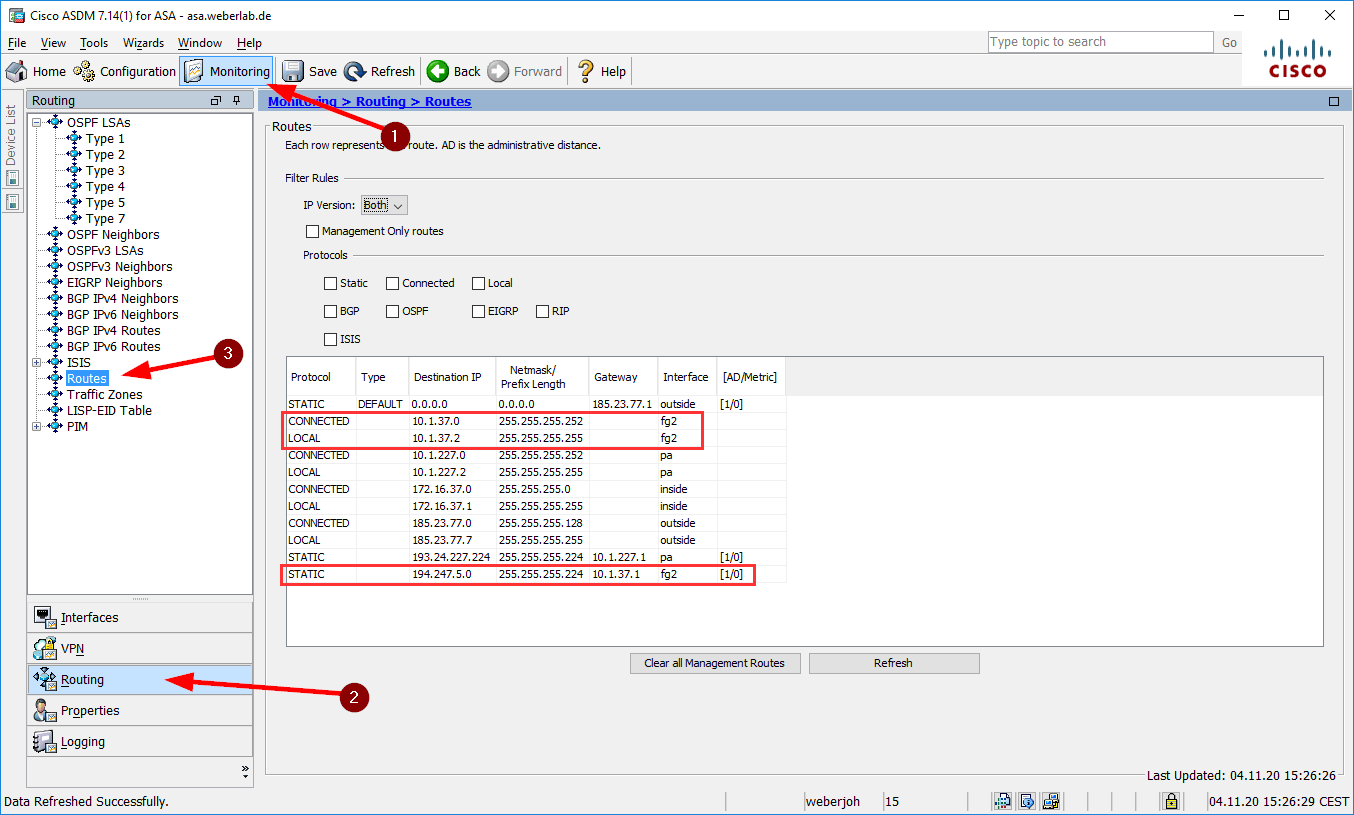
Task: Open Configuration from the toolbar
Action: coord(125,71)
